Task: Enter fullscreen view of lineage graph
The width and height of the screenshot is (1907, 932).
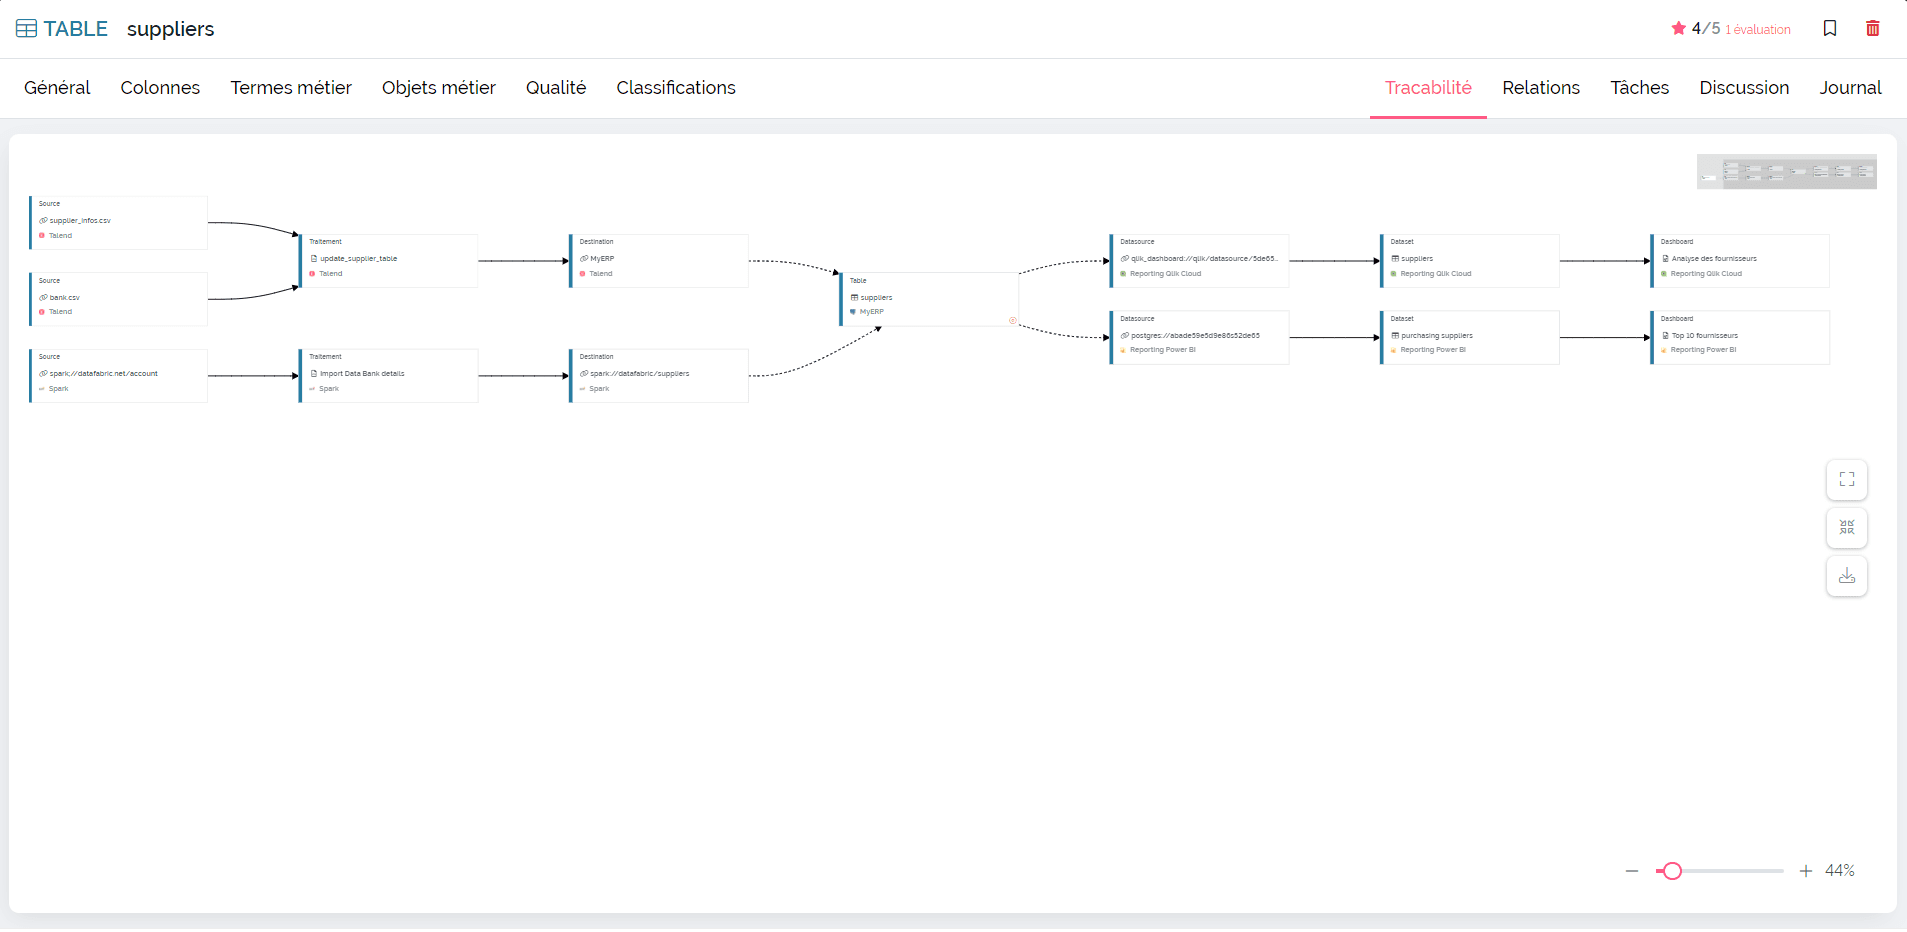Action: [x=1847, y=479]
